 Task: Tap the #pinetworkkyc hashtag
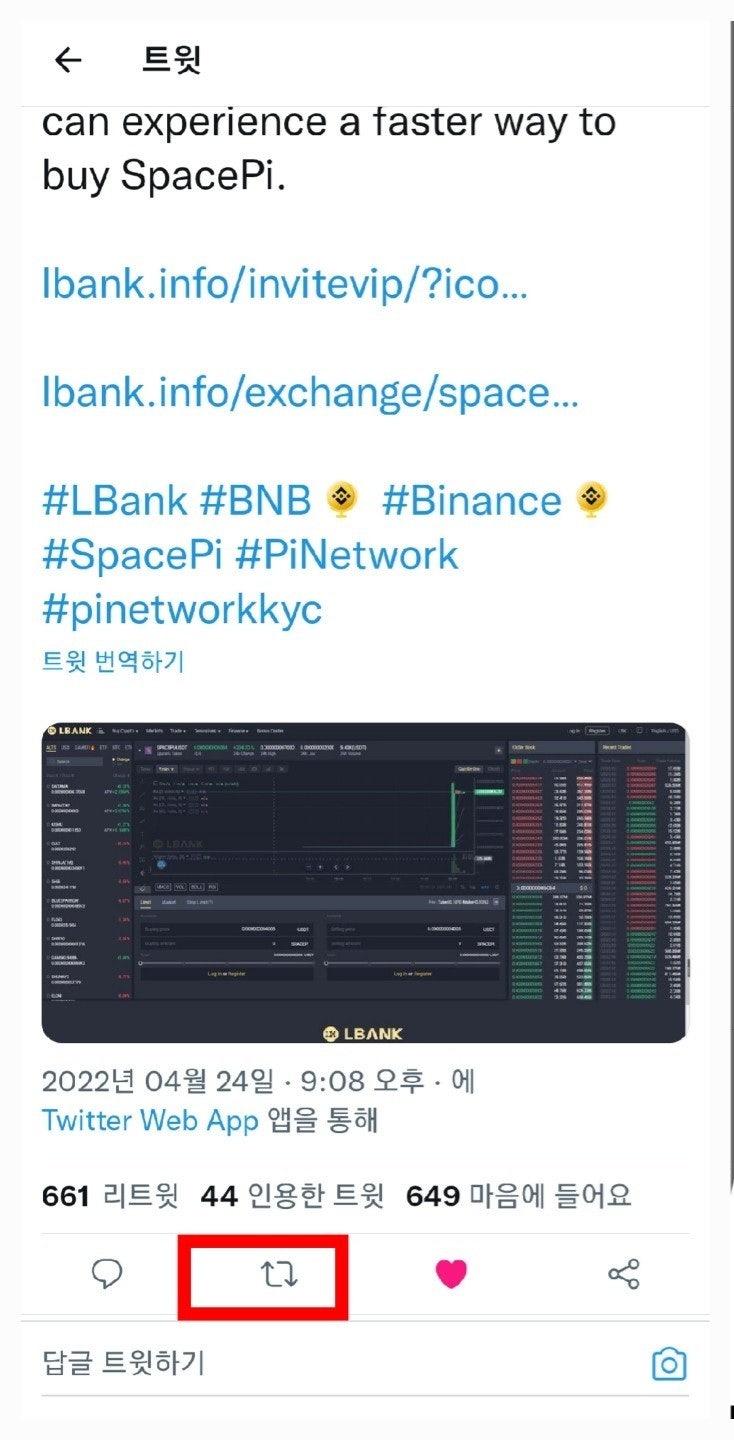point(182,608)
